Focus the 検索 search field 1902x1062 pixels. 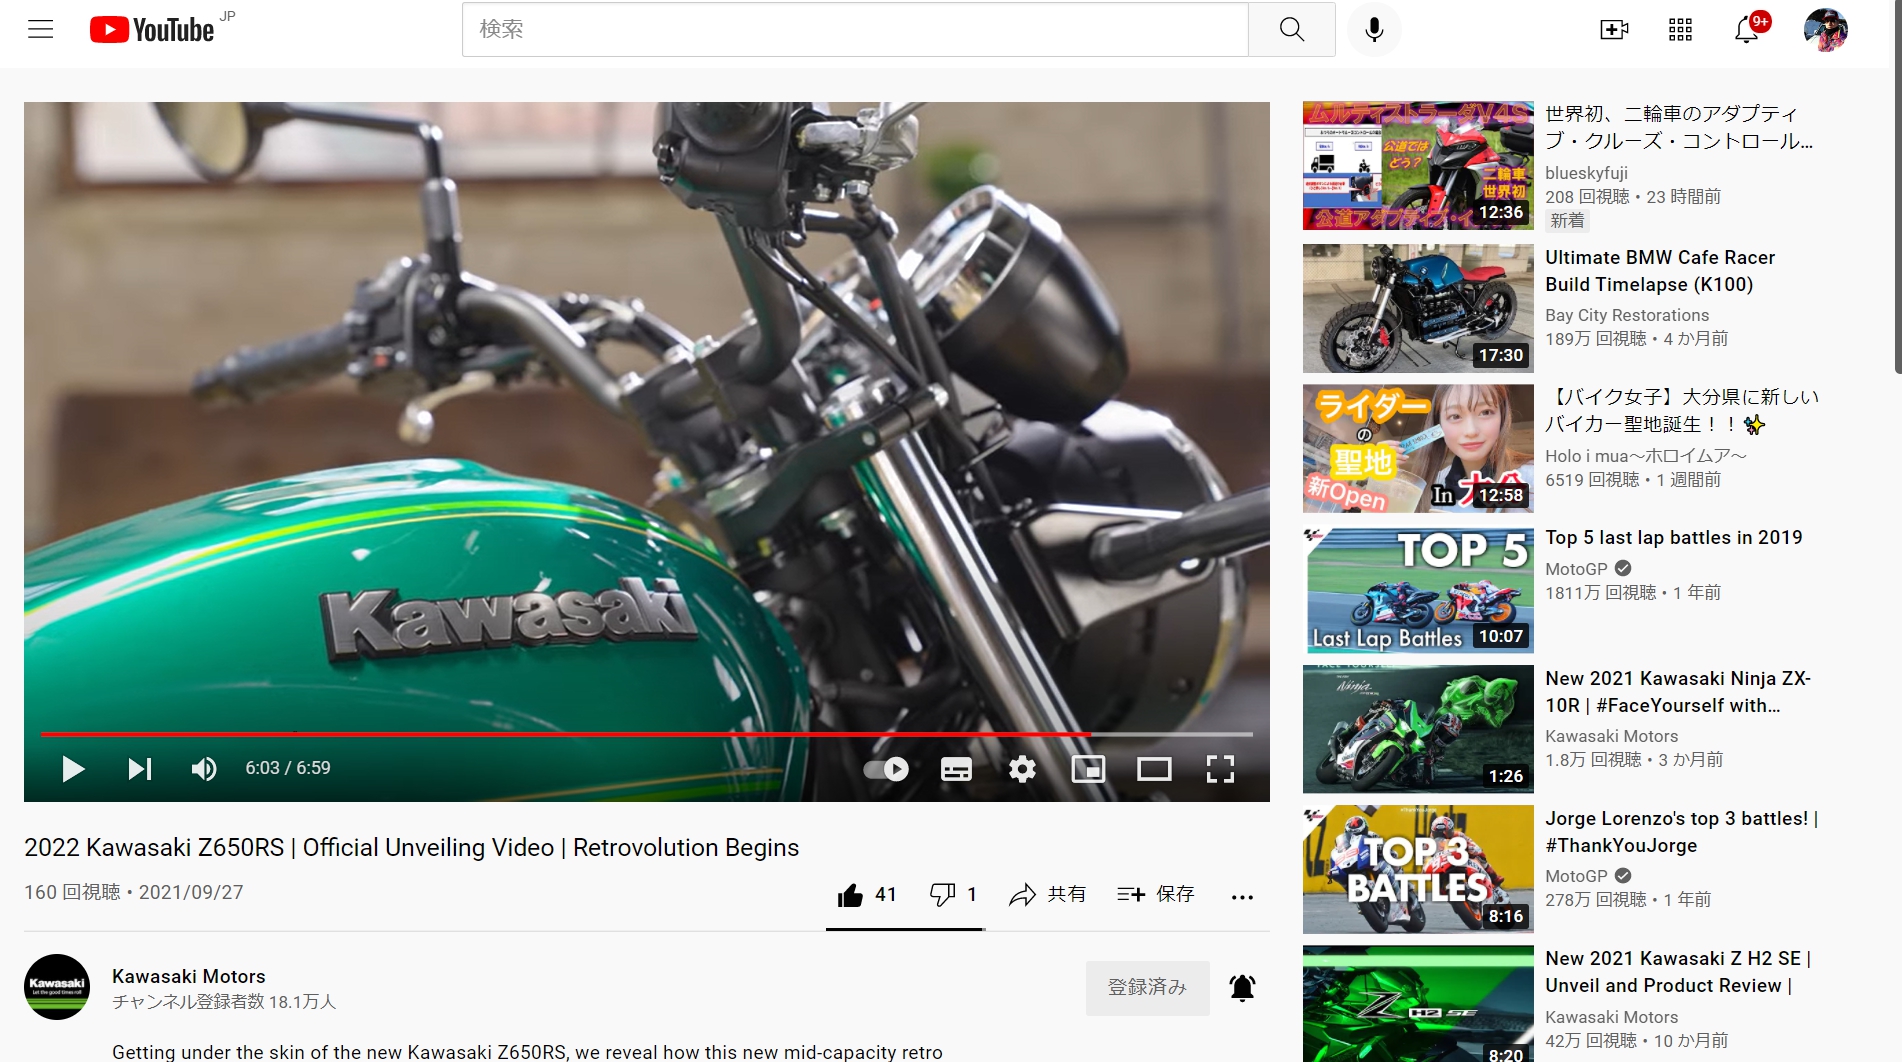855,29
